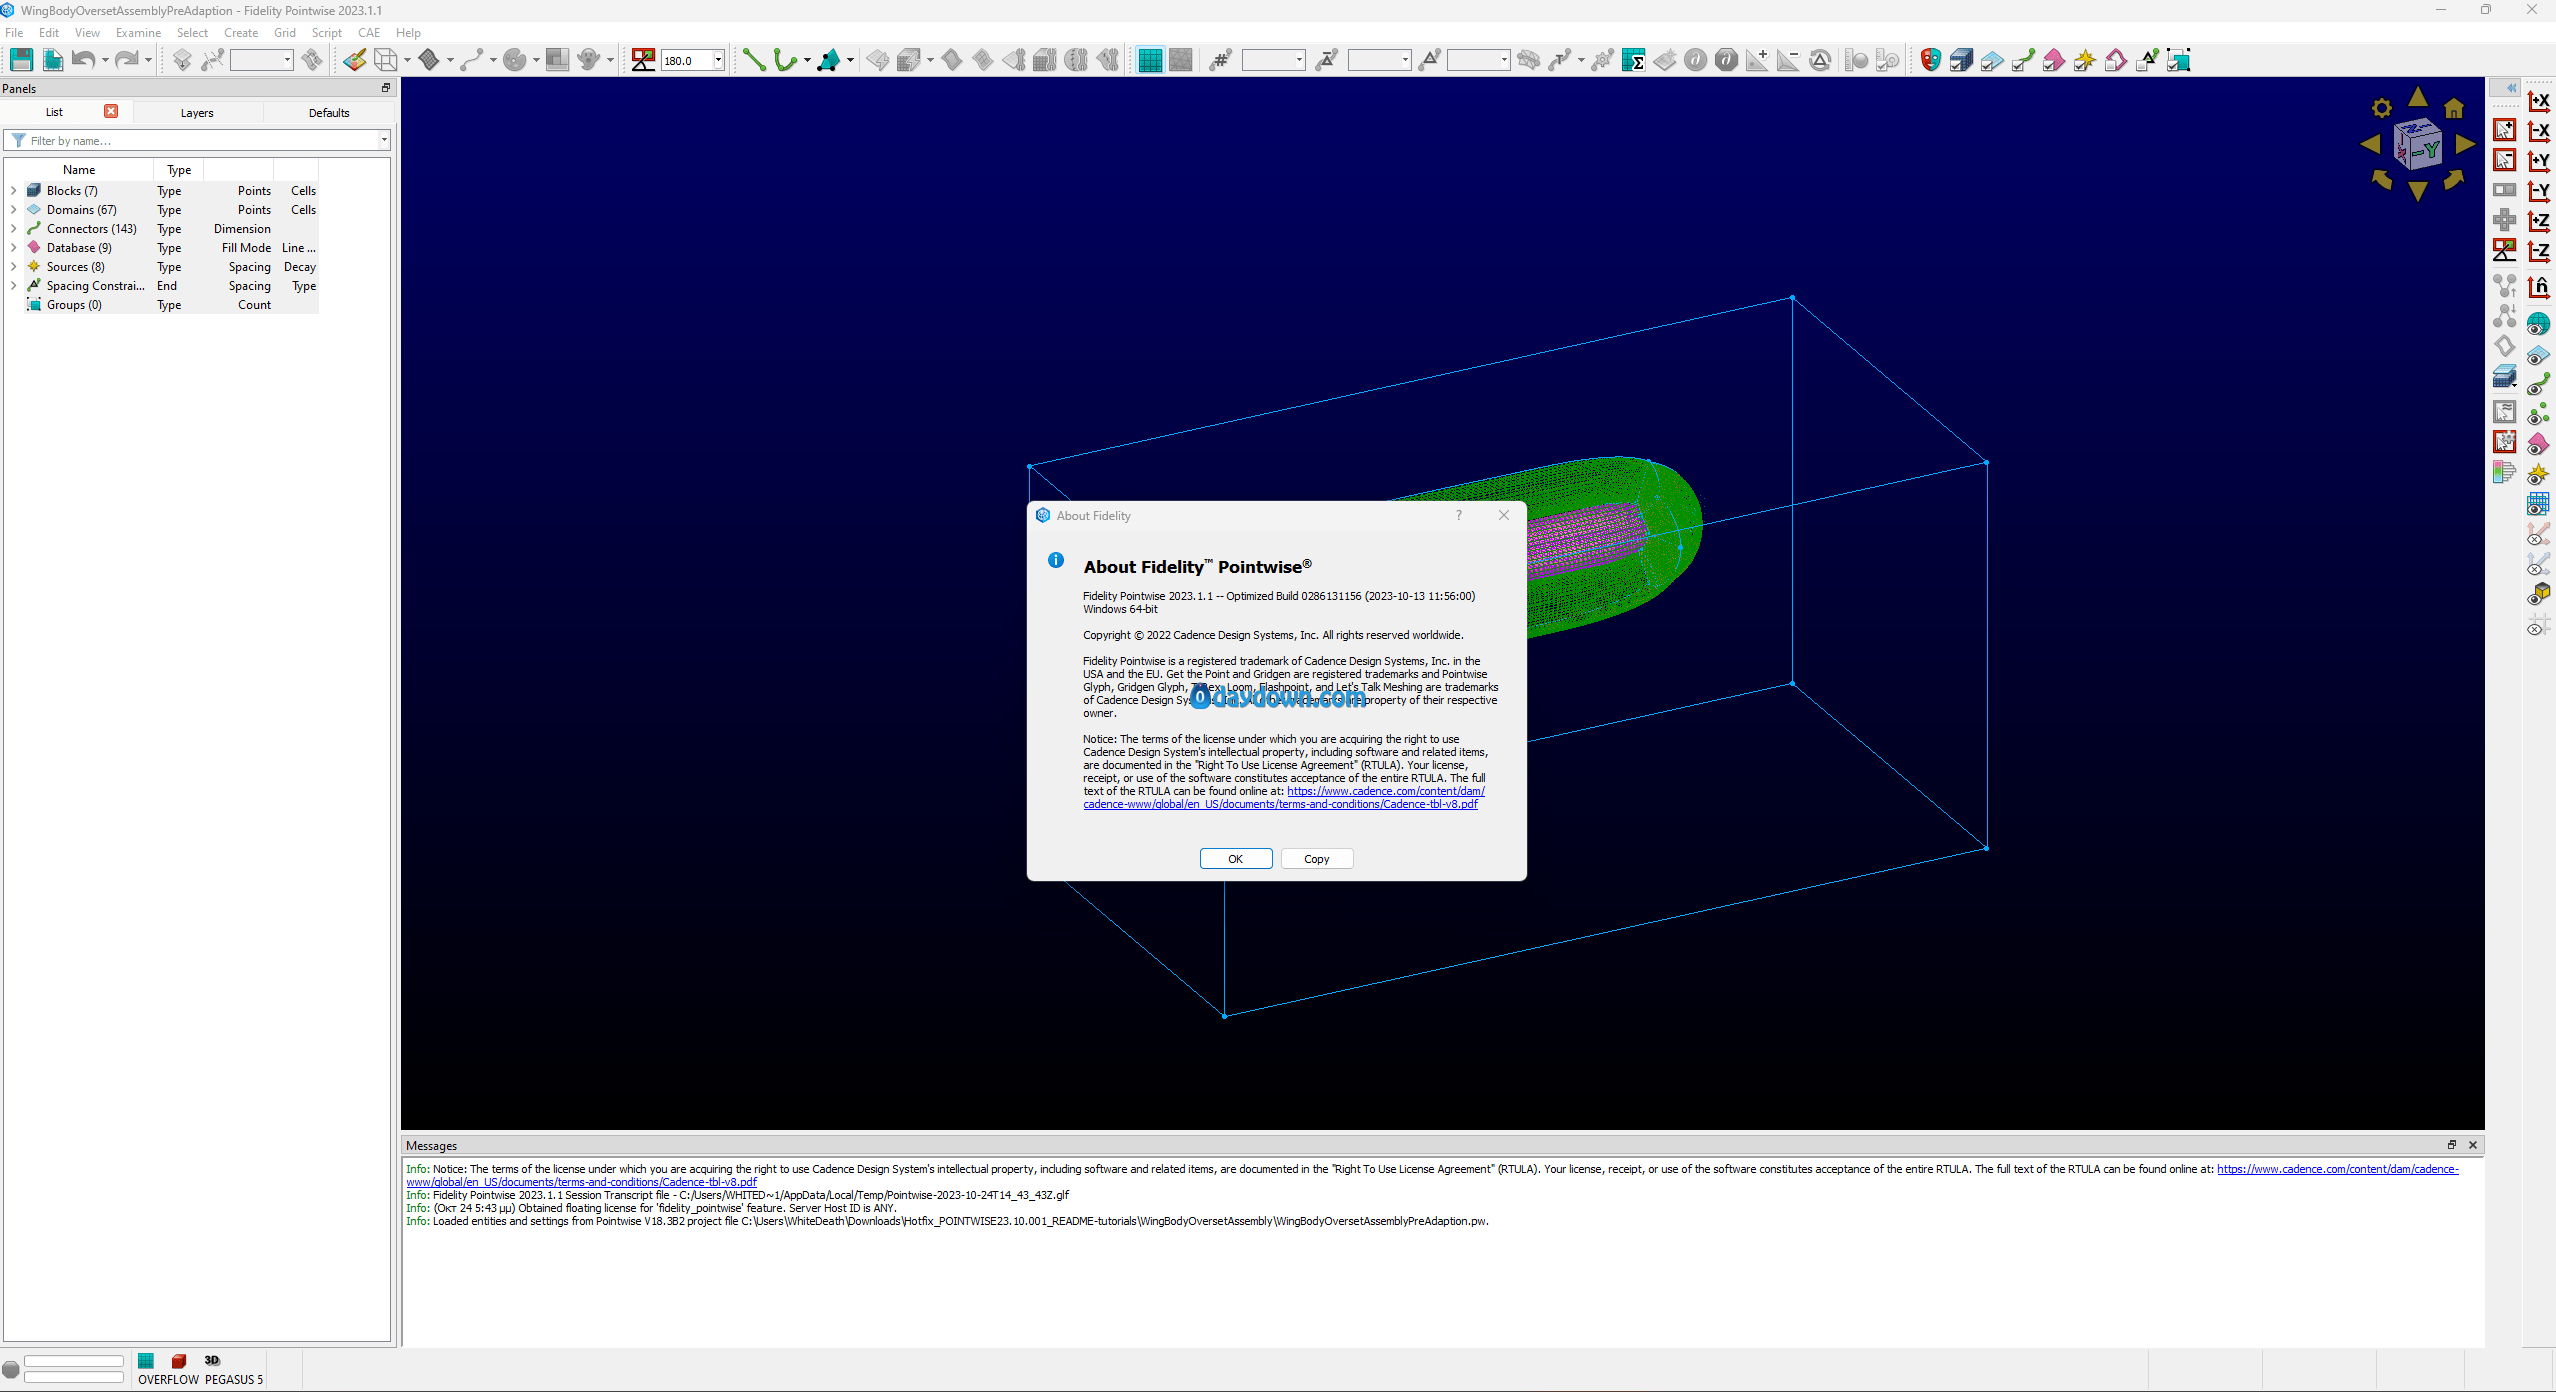
Task: Toggle source star visibility eye icon
Action: 2538,475
